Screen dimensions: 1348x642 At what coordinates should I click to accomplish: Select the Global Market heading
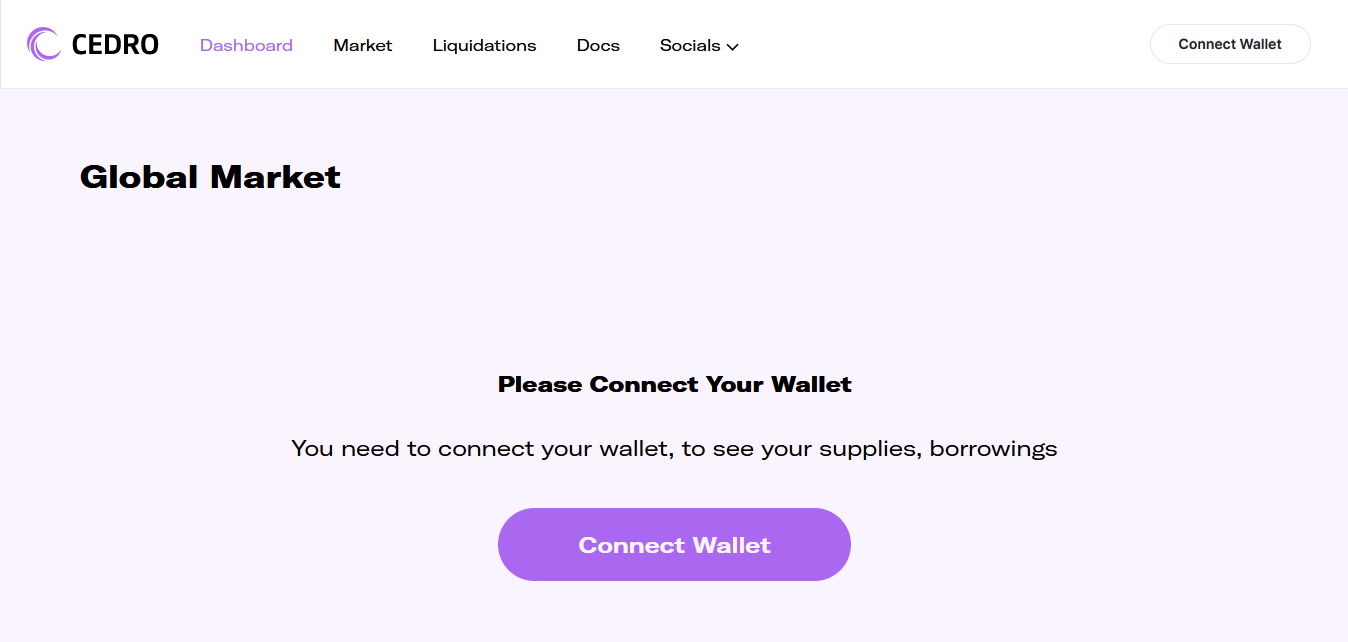coord(210,178)
